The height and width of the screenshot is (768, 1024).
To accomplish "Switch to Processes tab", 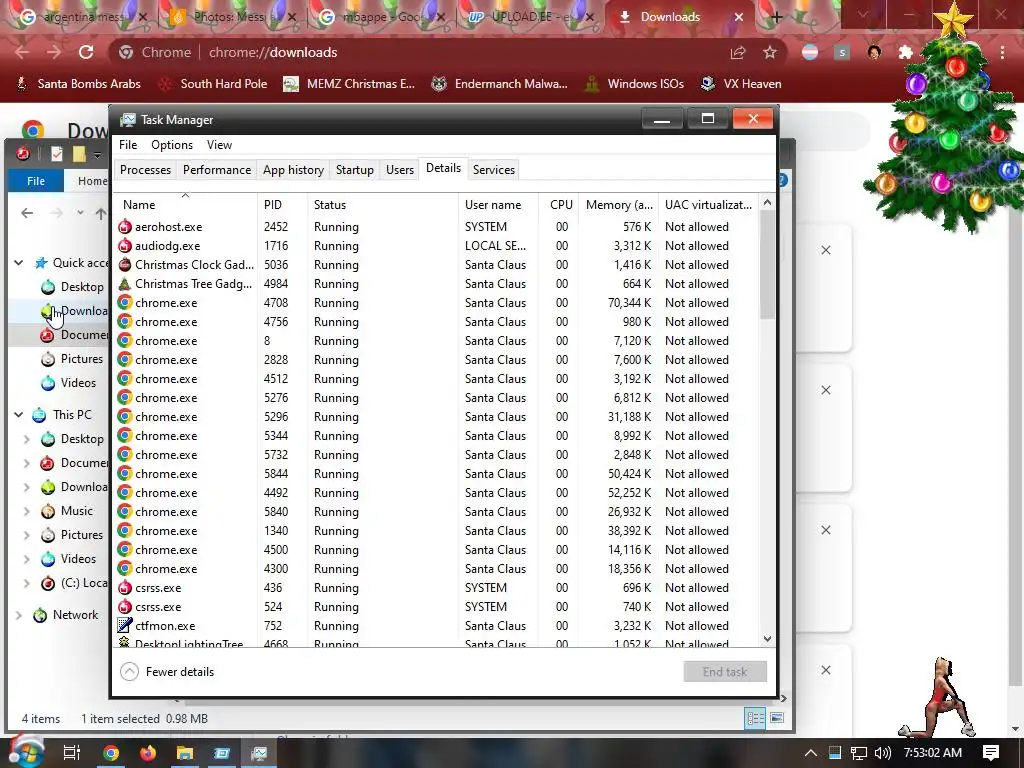I will coord(145,170).
